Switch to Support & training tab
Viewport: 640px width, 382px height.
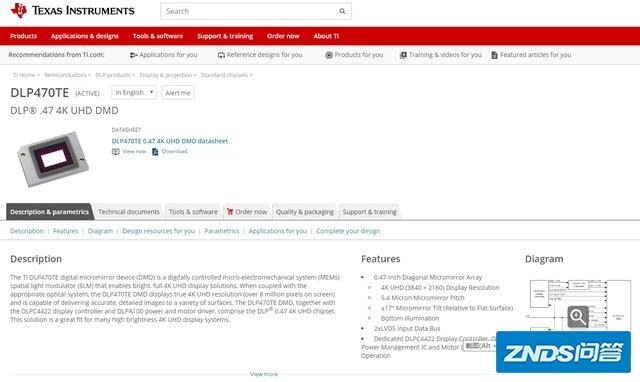[369, 212]
